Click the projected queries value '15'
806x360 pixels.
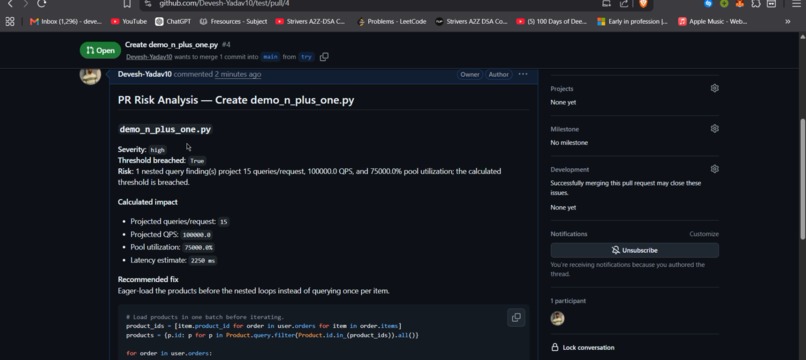click(x=223, y=222)
